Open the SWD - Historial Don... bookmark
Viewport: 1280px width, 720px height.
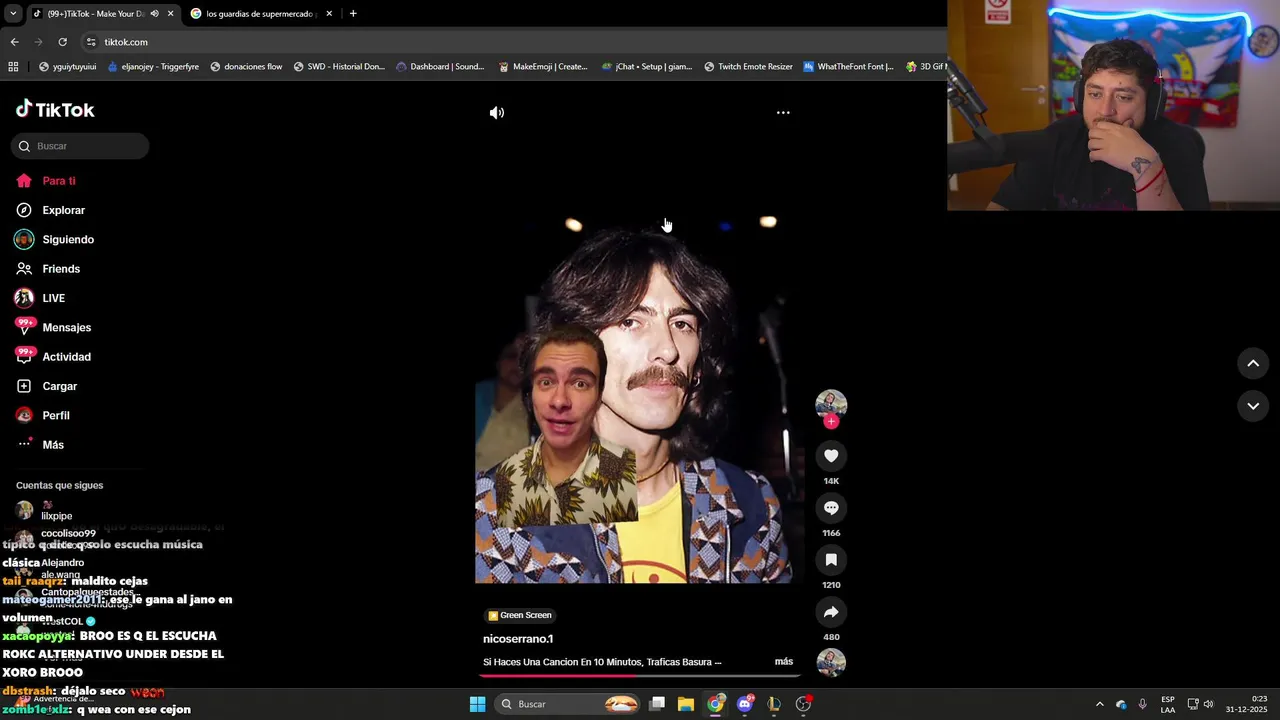339,67
